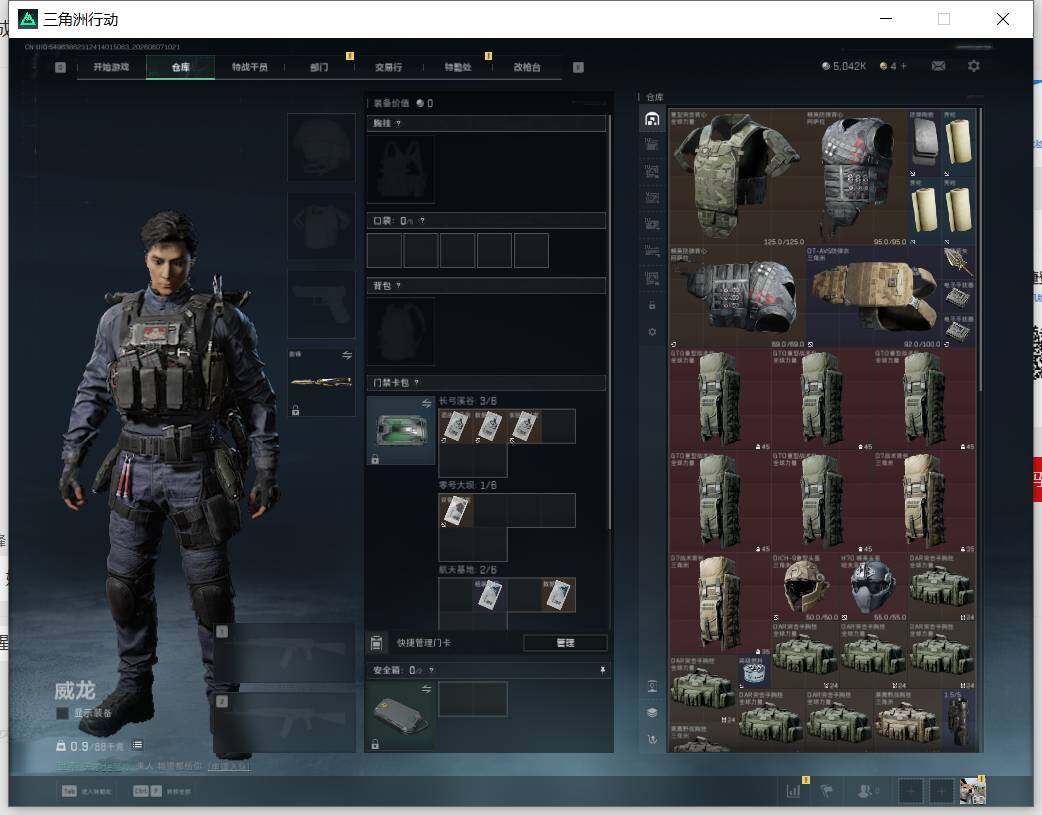Click the statistics bar-chart icon bottom bar
Image resolution: width=1042 pixels, height=815 pixels.
click(x=793, y=790)
